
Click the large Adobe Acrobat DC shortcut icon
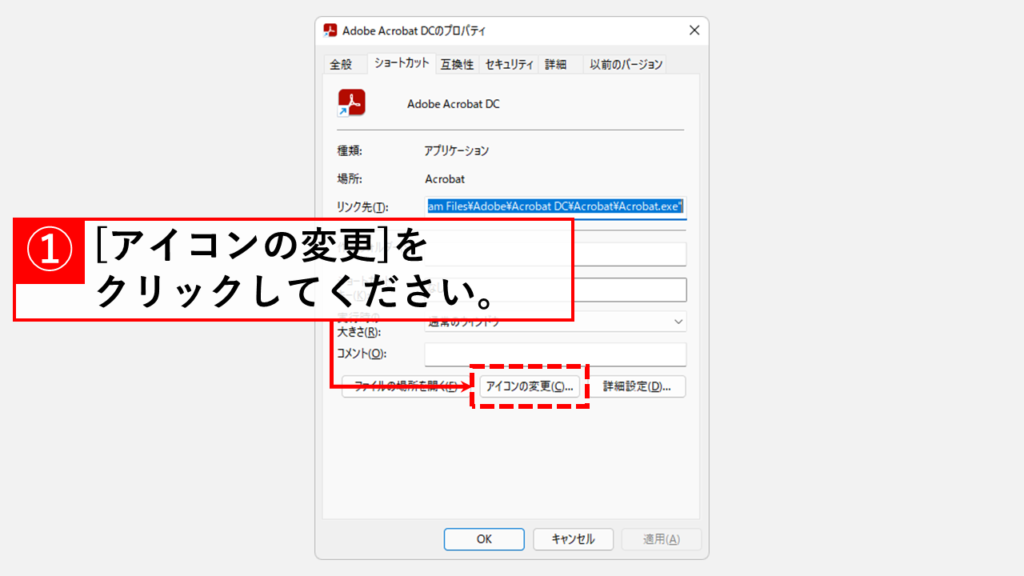pyautogui.click(x=351, y=103)
